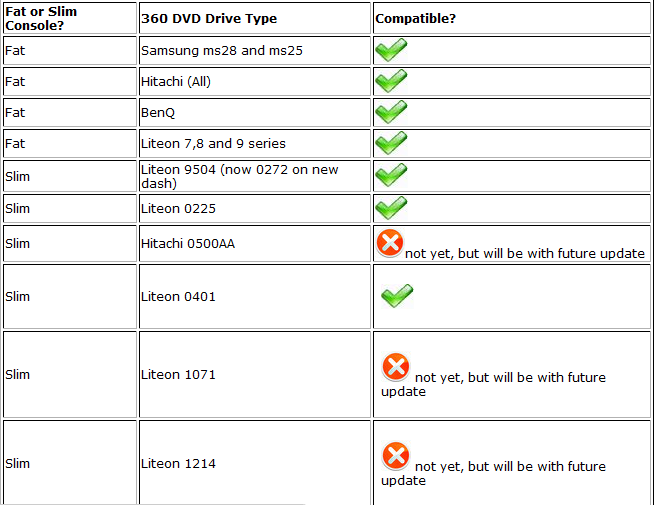Screen dimensions: 655x505
Task: Click the "Liteon 0401" drive name
Action: click(x=178, y=297)
